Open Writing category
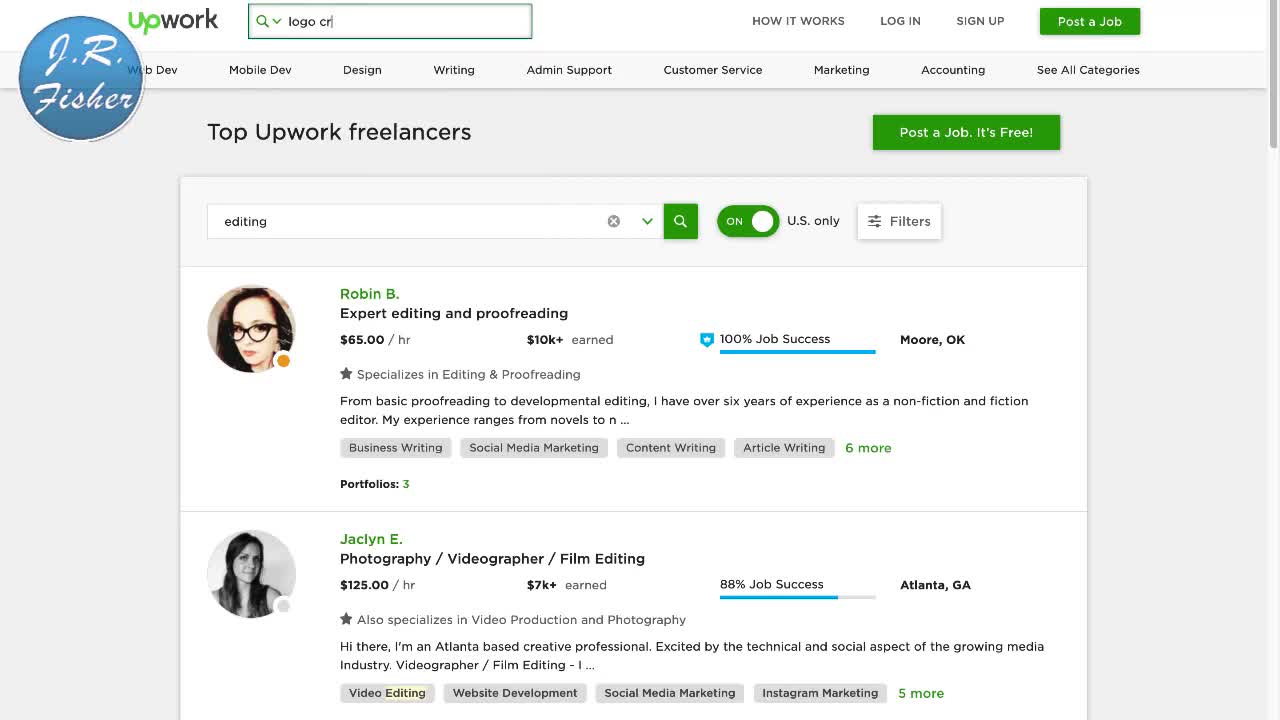 click(454, 70)
